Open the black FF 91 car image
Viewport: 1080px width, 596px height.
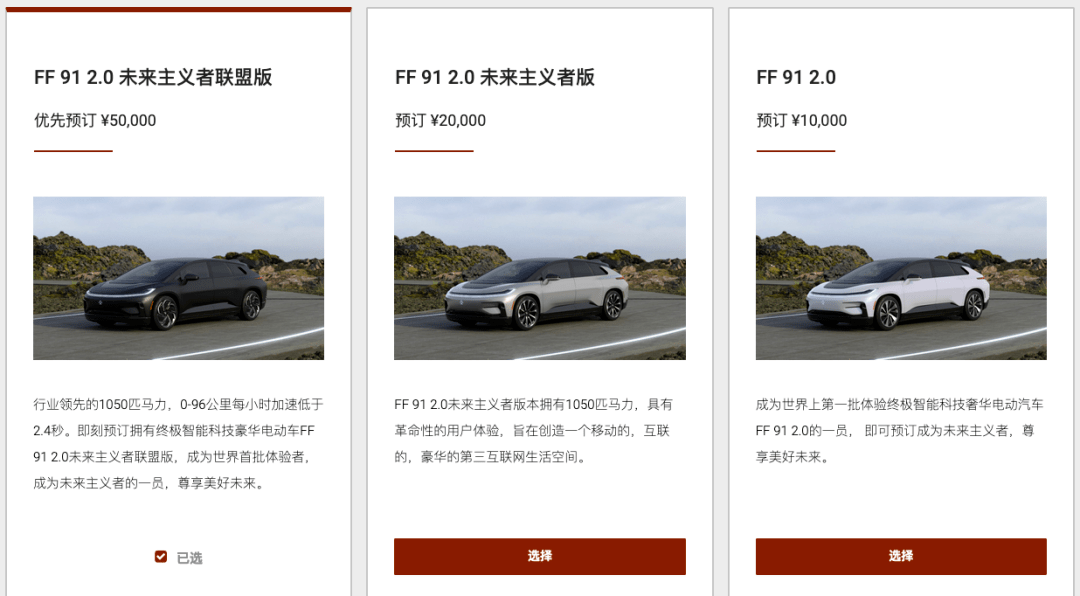point(178,278)
